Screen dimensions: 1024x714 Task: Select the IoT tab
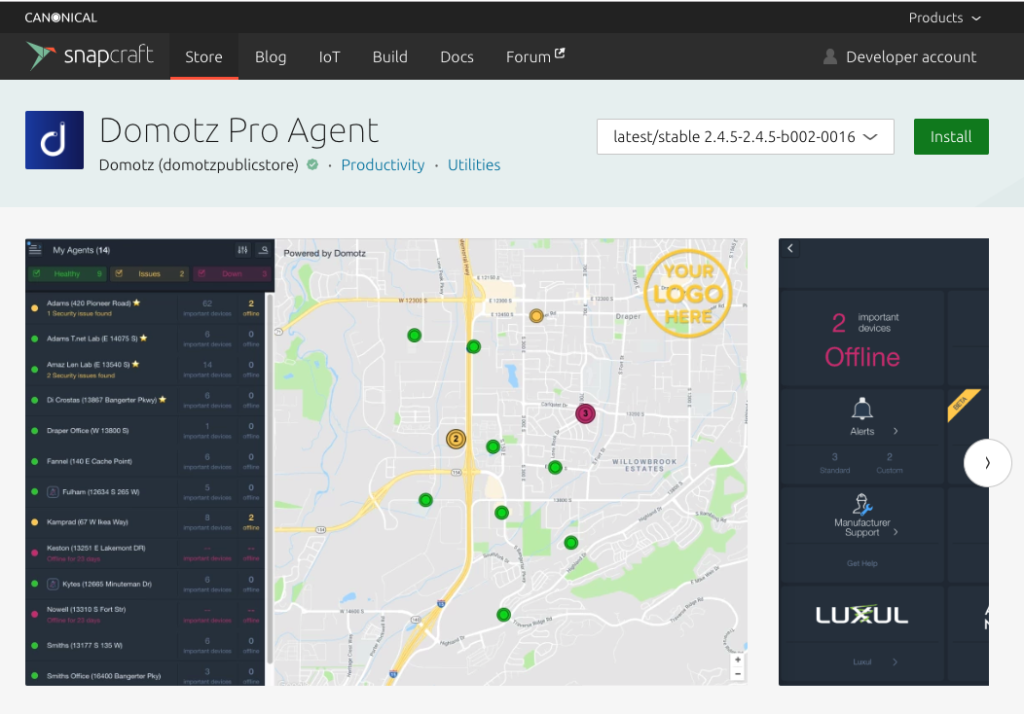tap(329, 57)
